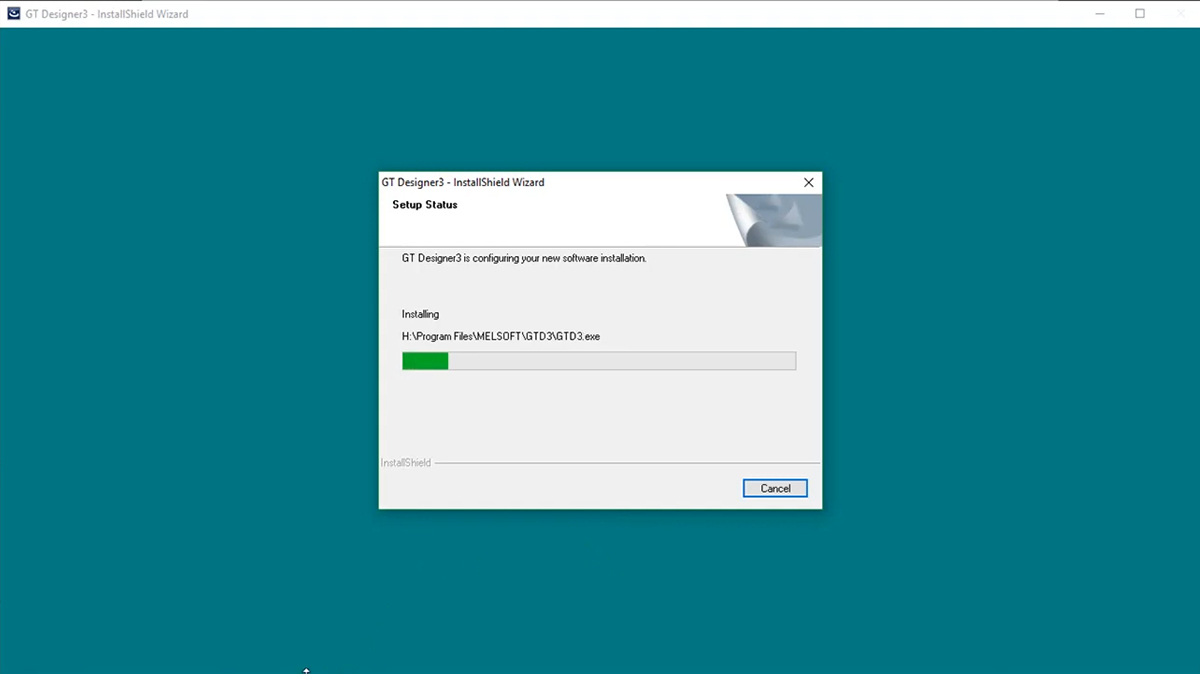Click the 'Setup Status' heading

(425, 205)
